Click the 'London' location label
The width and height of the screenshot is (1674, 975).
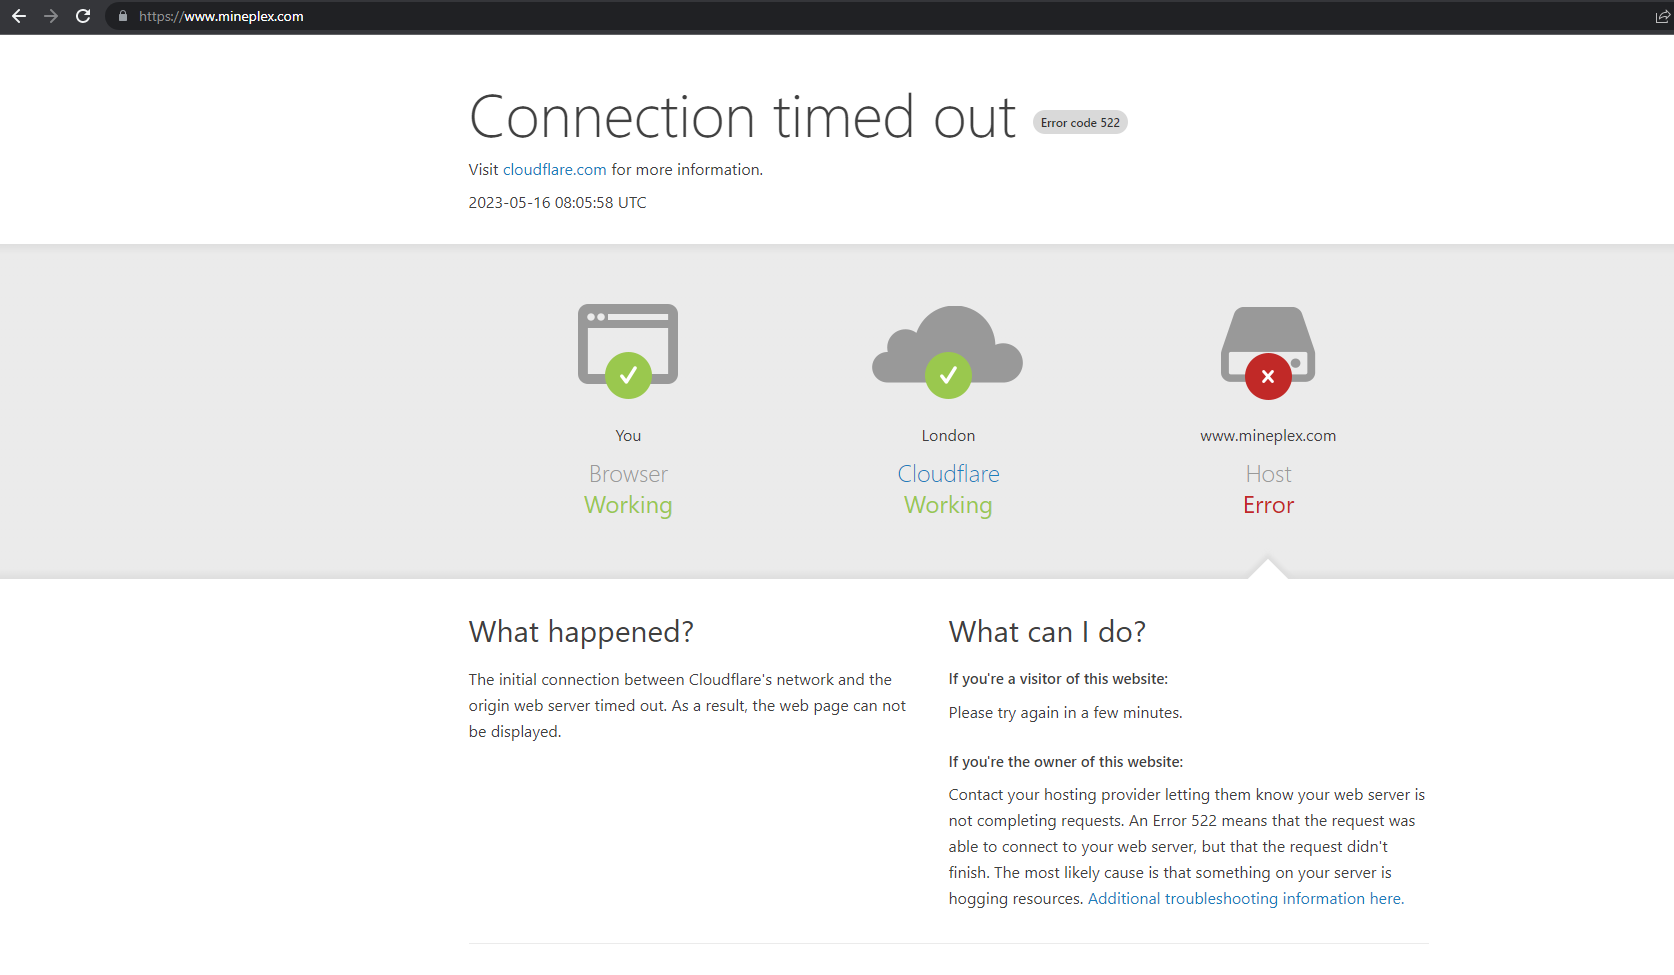tap(948, 436)
